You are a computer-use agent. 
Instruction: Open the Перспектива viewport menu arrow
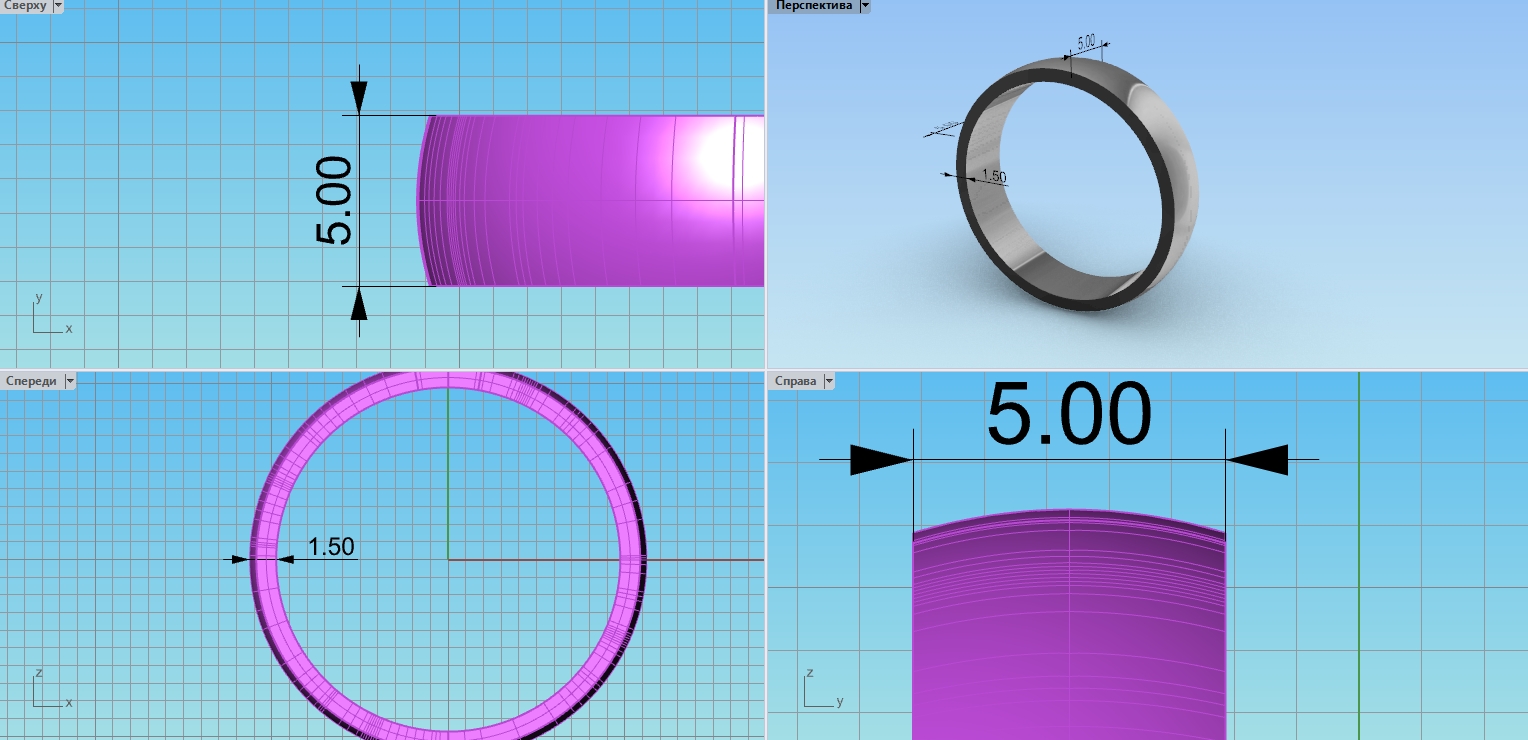pos(865,6)
